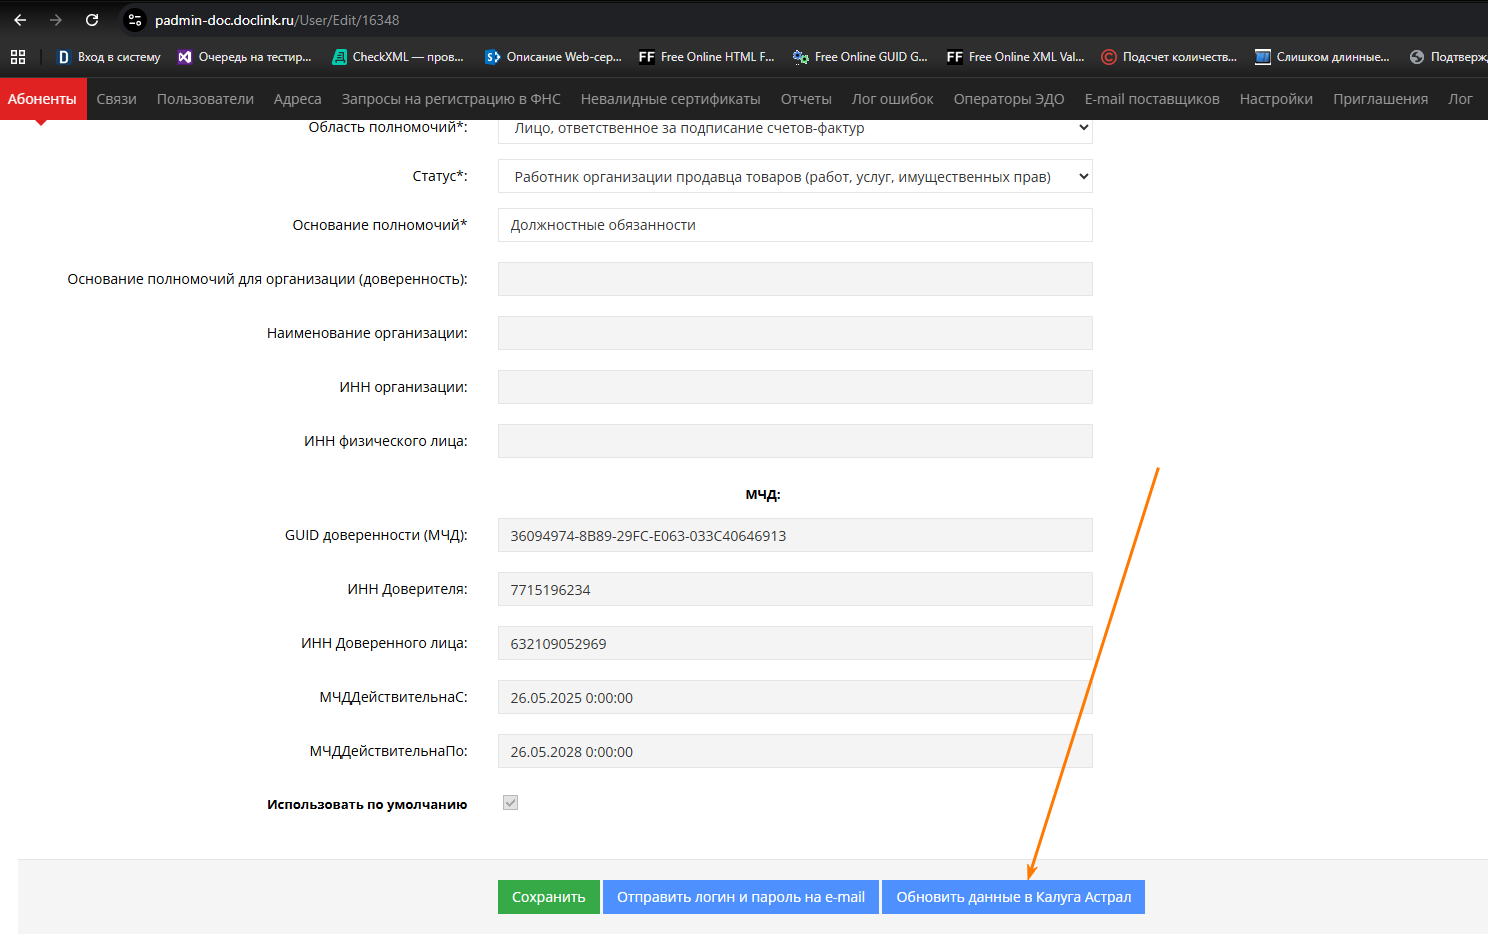Open 'Запросы на регистрацию в ФНС'
This screenshot has width=1488, height=939.
click(451, 99)
